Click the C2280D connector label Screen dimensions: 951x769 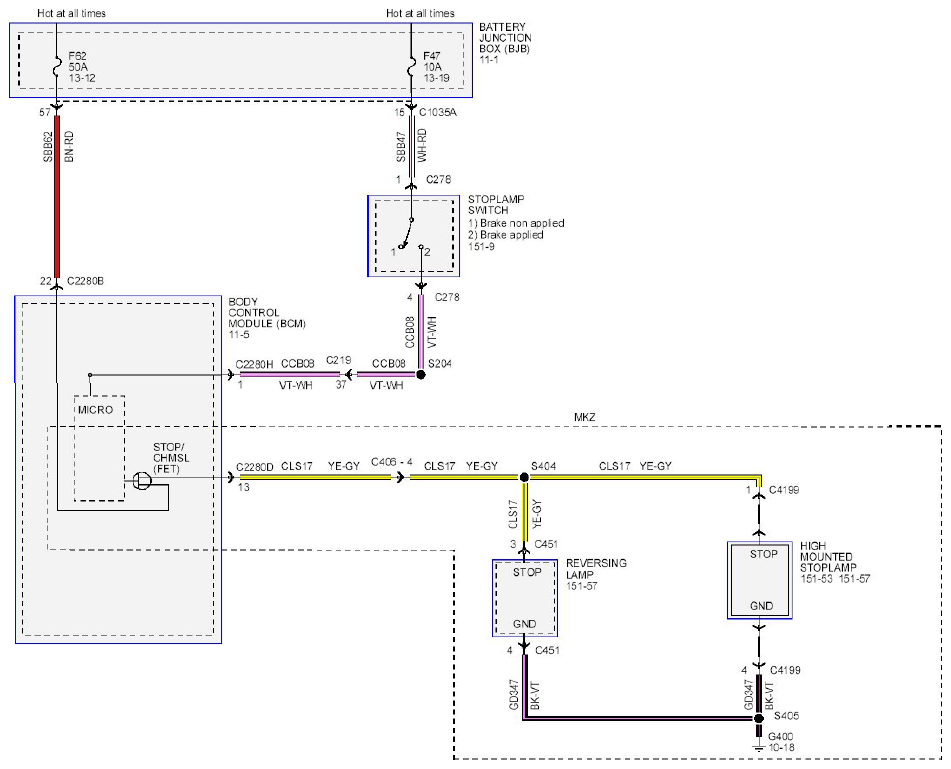[255, 467]
